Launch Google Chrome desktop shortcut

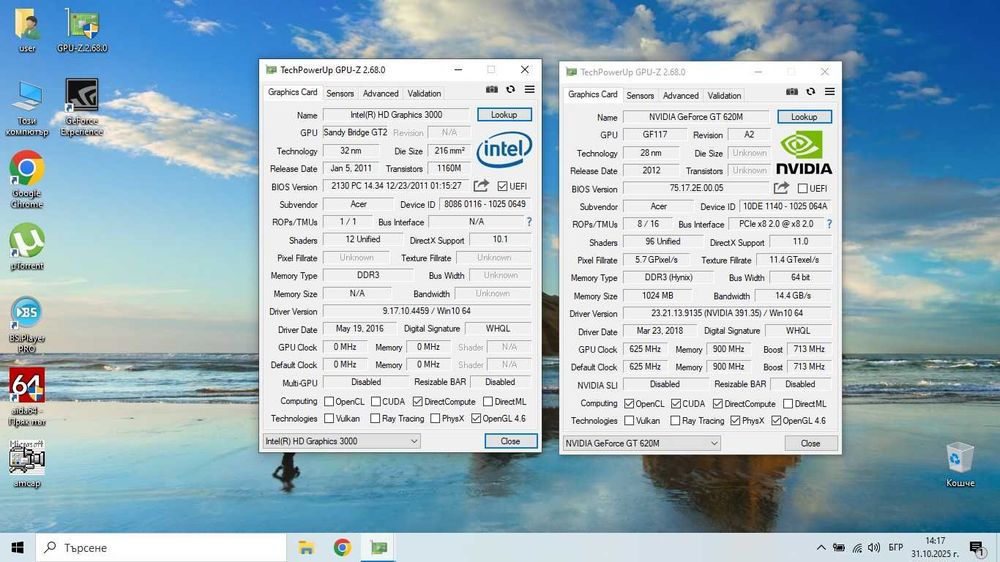tap(27, 180)
